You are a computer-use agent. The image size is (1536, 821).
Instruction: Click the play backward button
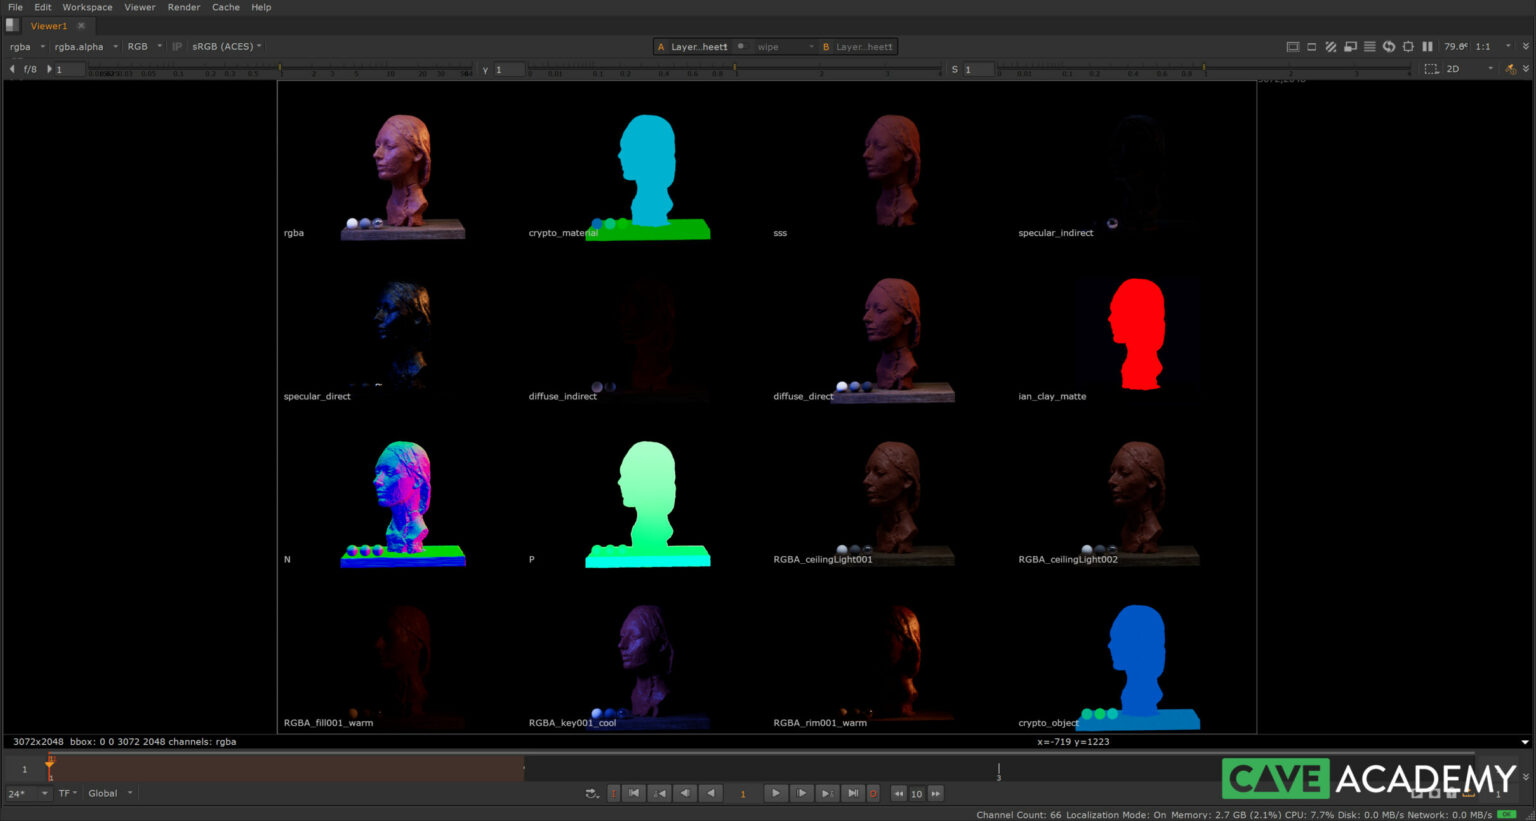tap(710, 793)
